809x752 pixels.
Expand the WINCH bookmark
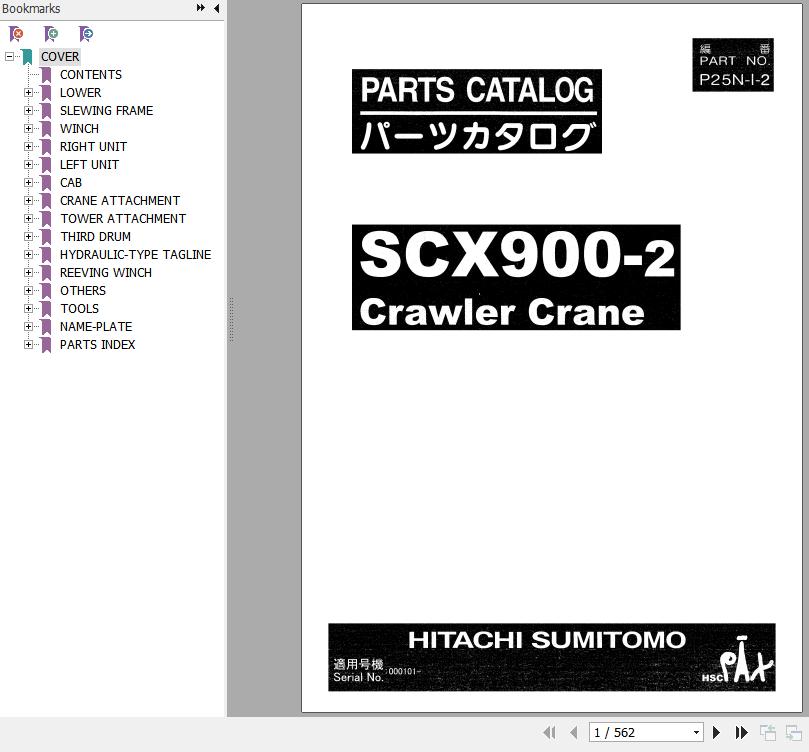pos(28,128)
